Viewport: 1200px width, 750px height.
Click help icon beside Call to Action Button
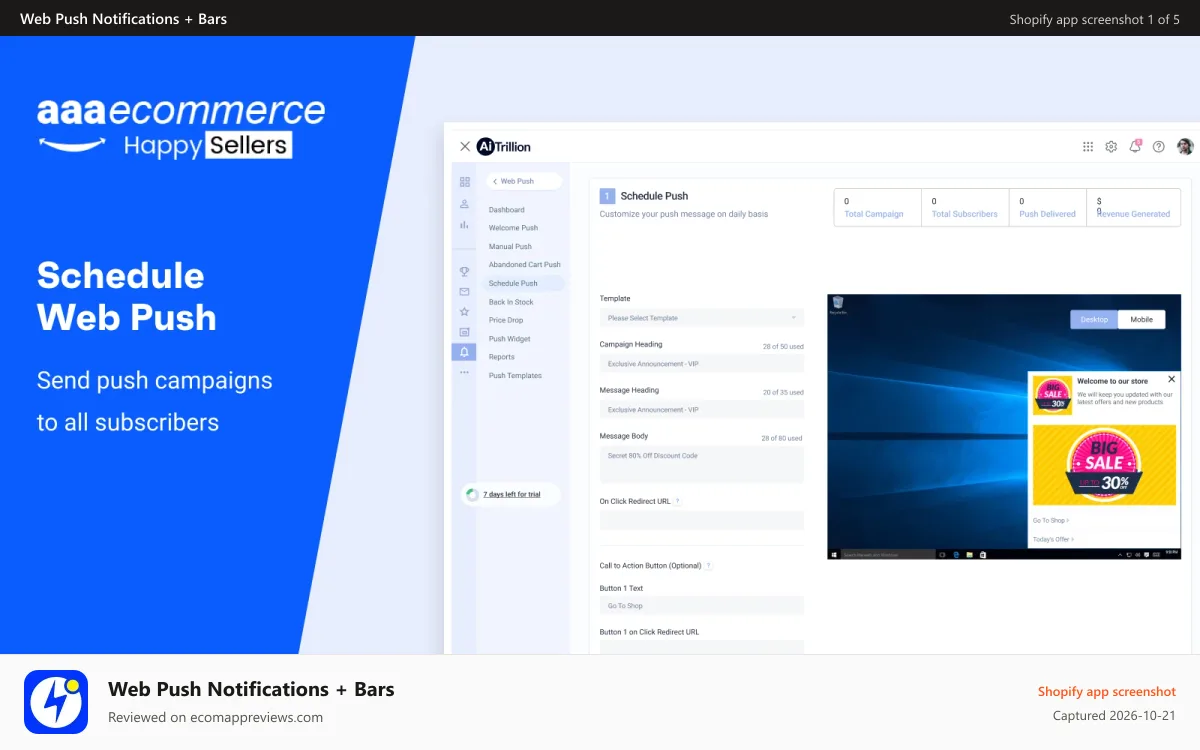(x=709, y=566)
